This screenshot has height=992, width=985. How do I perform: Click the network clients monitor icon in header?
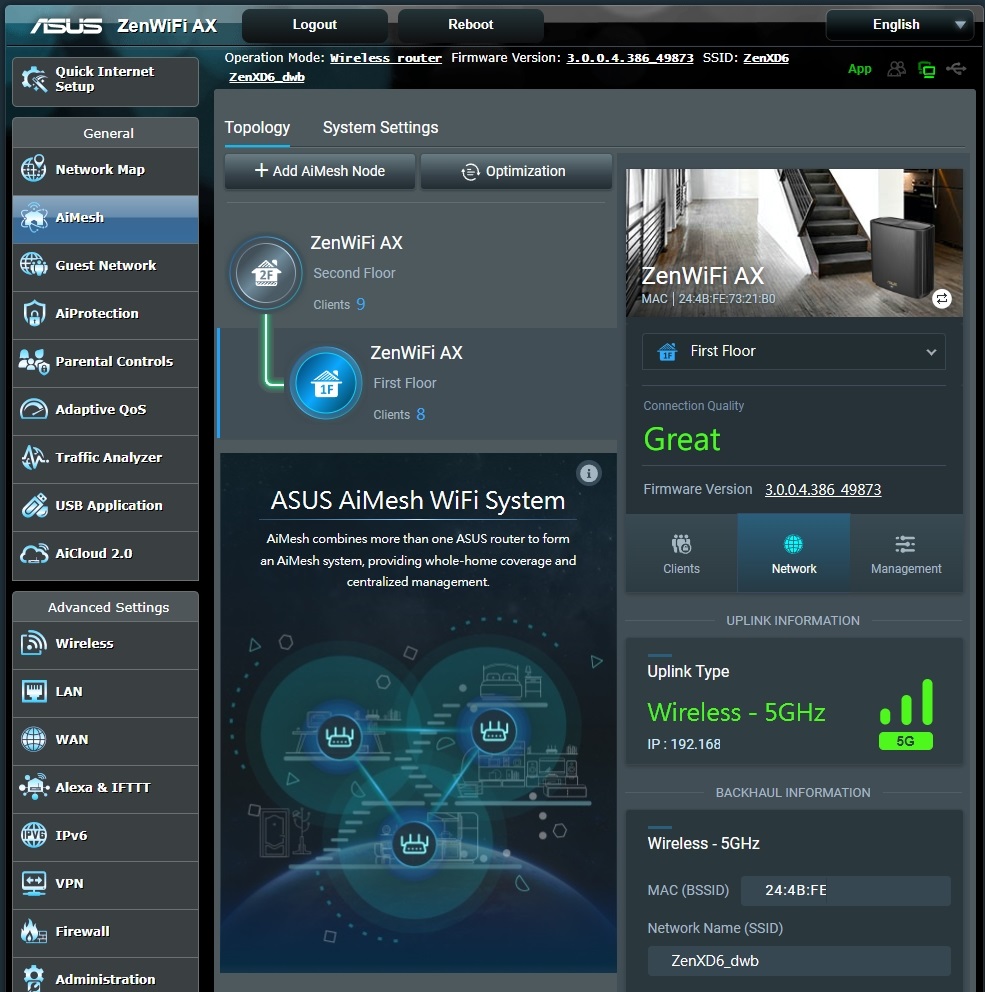(927, 69)
